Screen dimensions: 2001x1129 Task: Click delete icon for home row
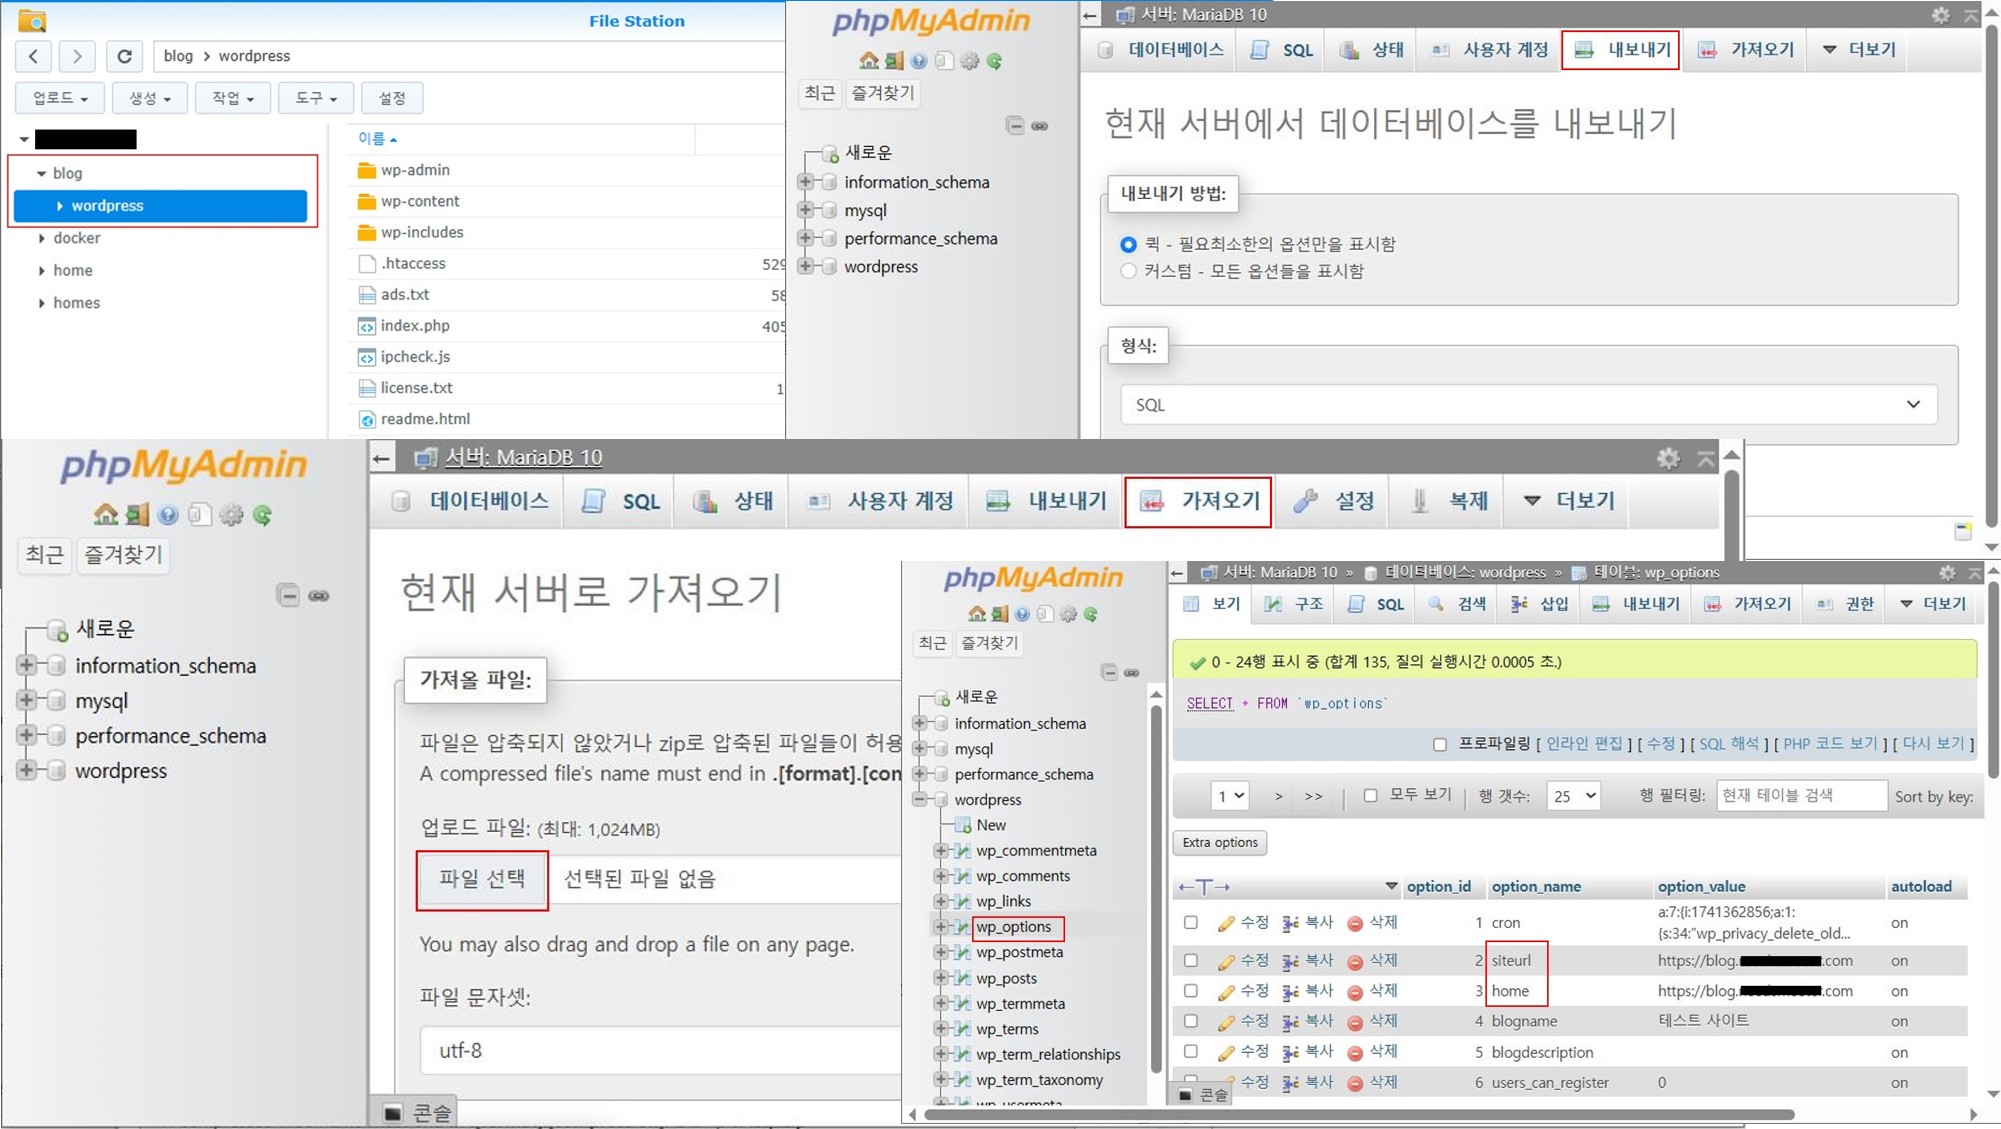click(1355, 992)
